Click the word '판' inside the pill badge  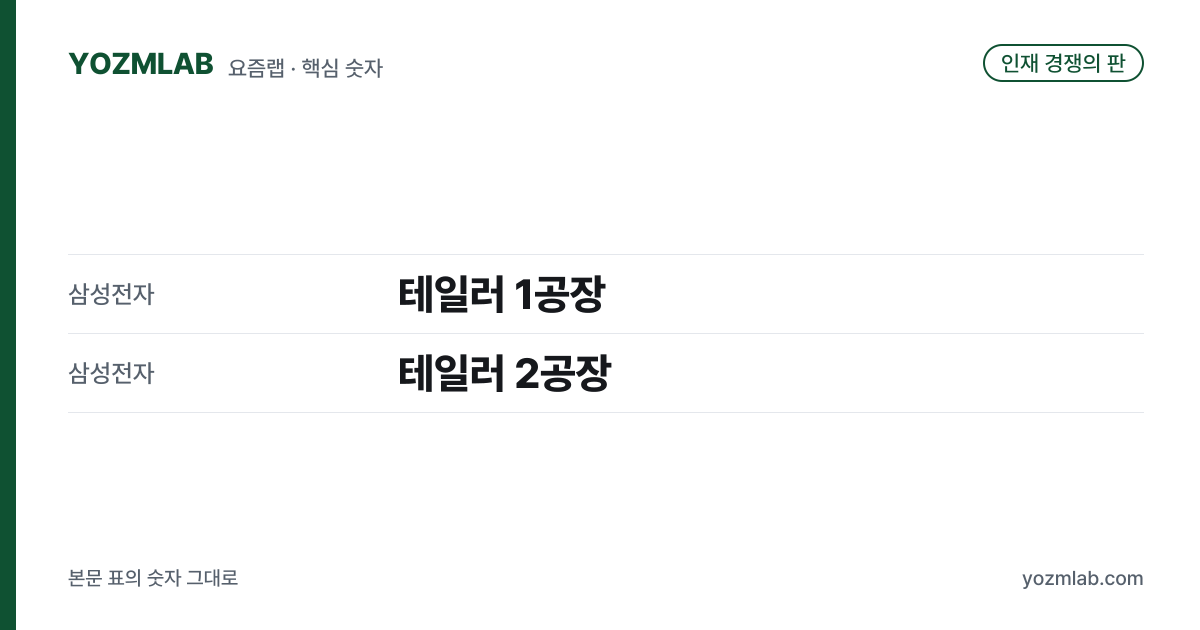pos(1117,63)
